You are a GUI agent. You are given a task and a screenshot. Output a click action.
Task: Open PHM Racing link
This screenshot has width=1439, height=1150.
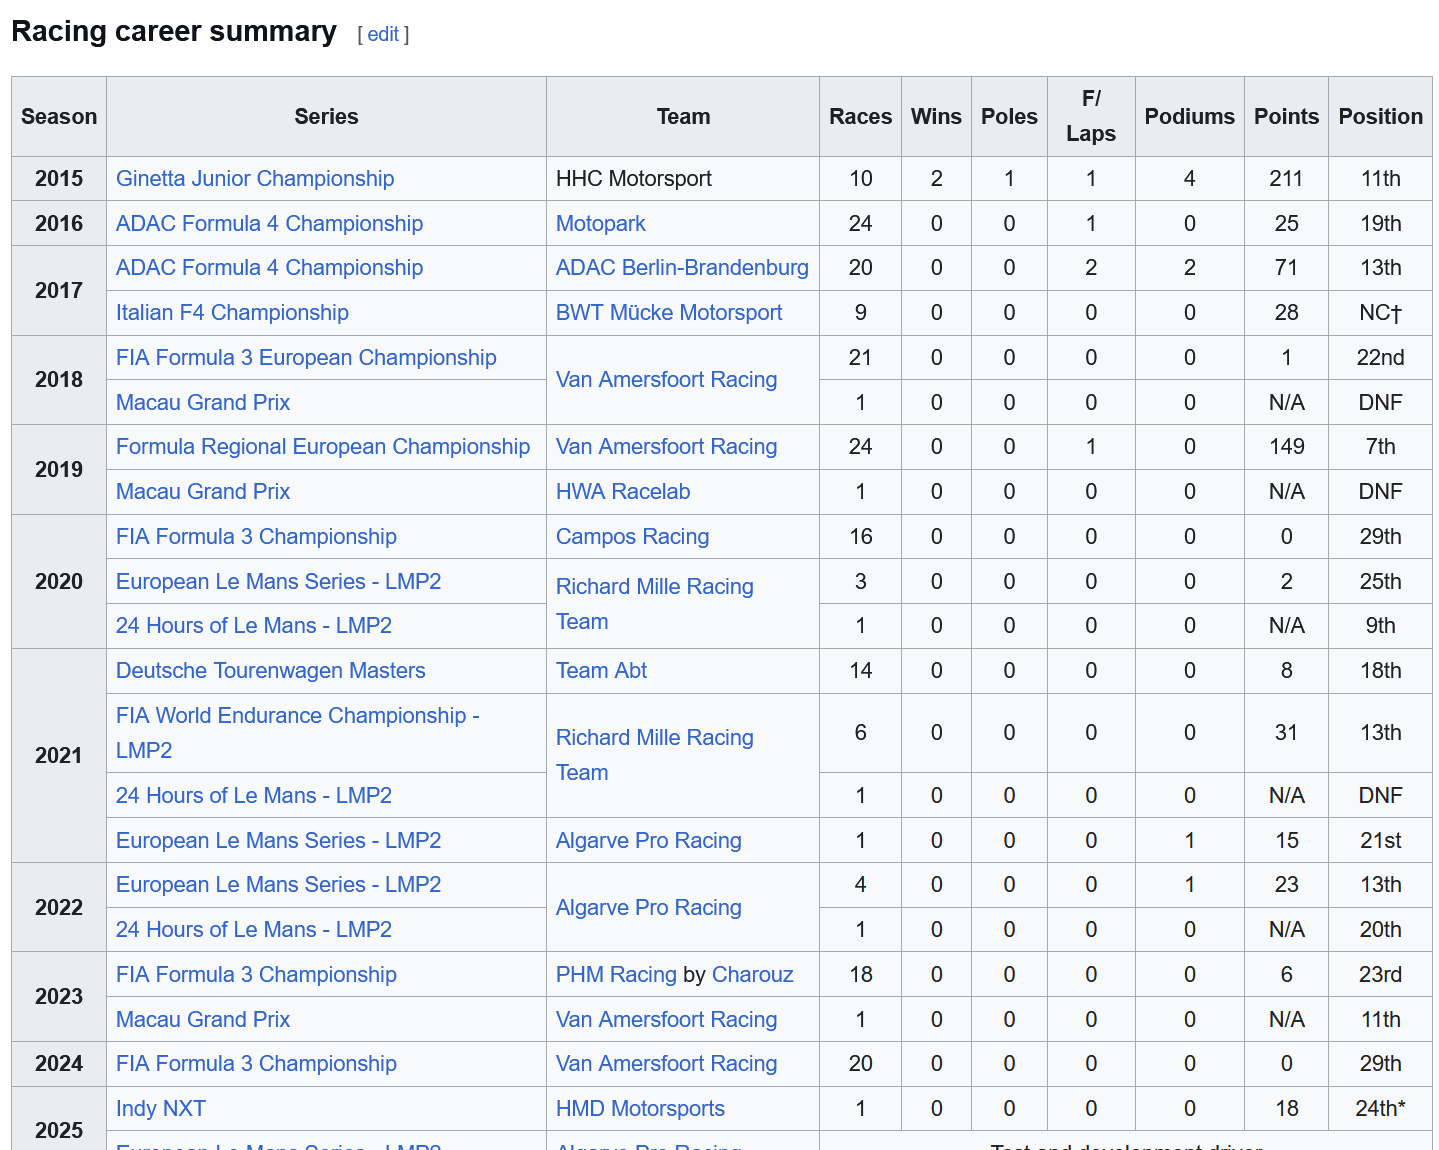coord(616,974)
